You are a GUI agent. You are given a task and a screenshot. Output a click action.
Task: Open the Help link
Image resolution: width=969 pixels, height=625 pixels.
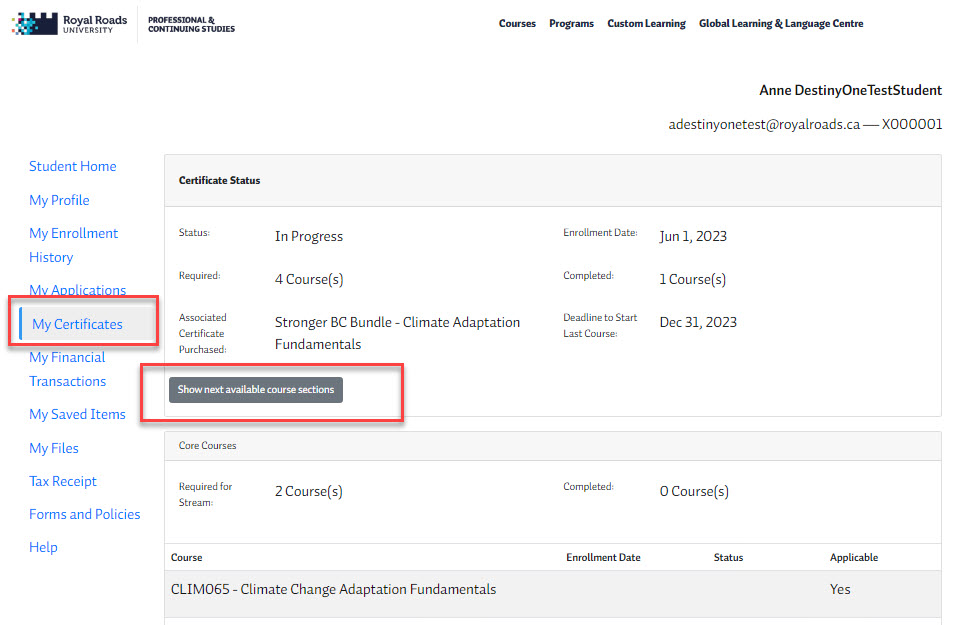43,547
